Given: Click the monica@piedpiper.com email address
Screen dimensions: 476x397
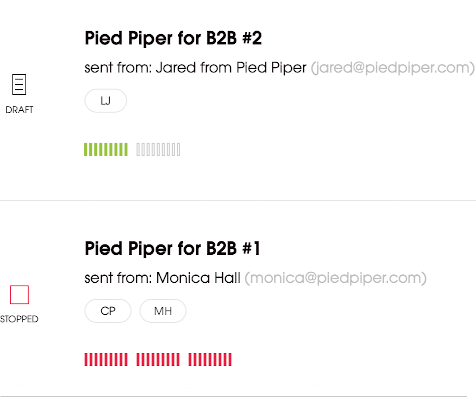Looking at the screenshot, I should 336,278.
